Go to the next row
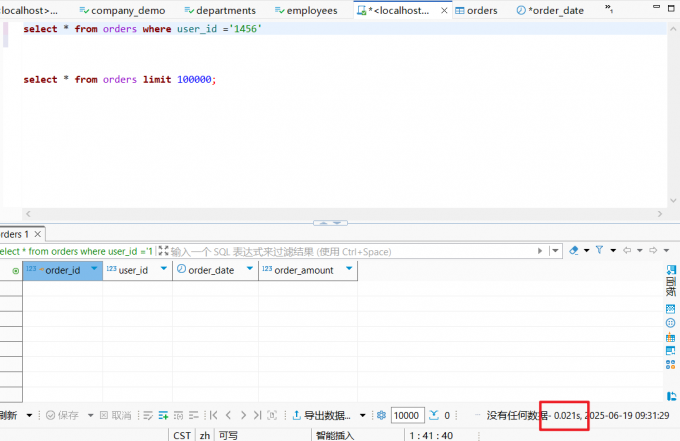 [243, 415]
